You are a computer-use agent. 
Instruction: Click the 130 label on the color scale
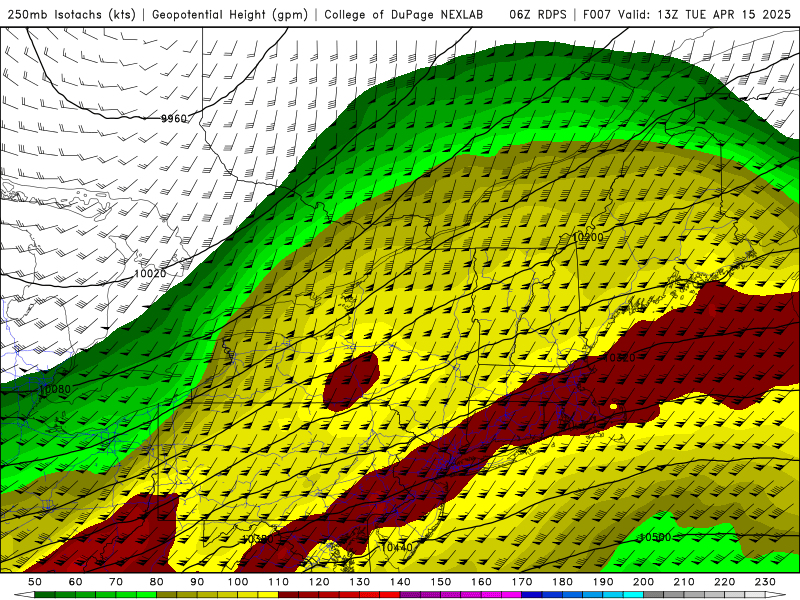click(359, 582)
